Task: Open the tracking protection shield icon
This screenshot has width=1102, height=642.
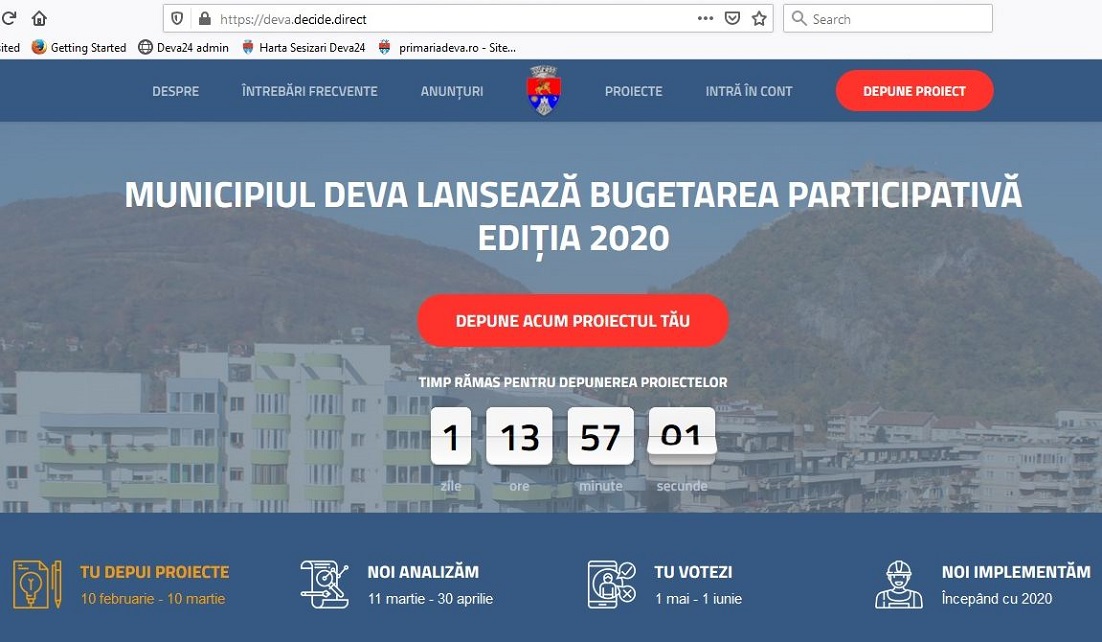Action: tap(177, 19)
